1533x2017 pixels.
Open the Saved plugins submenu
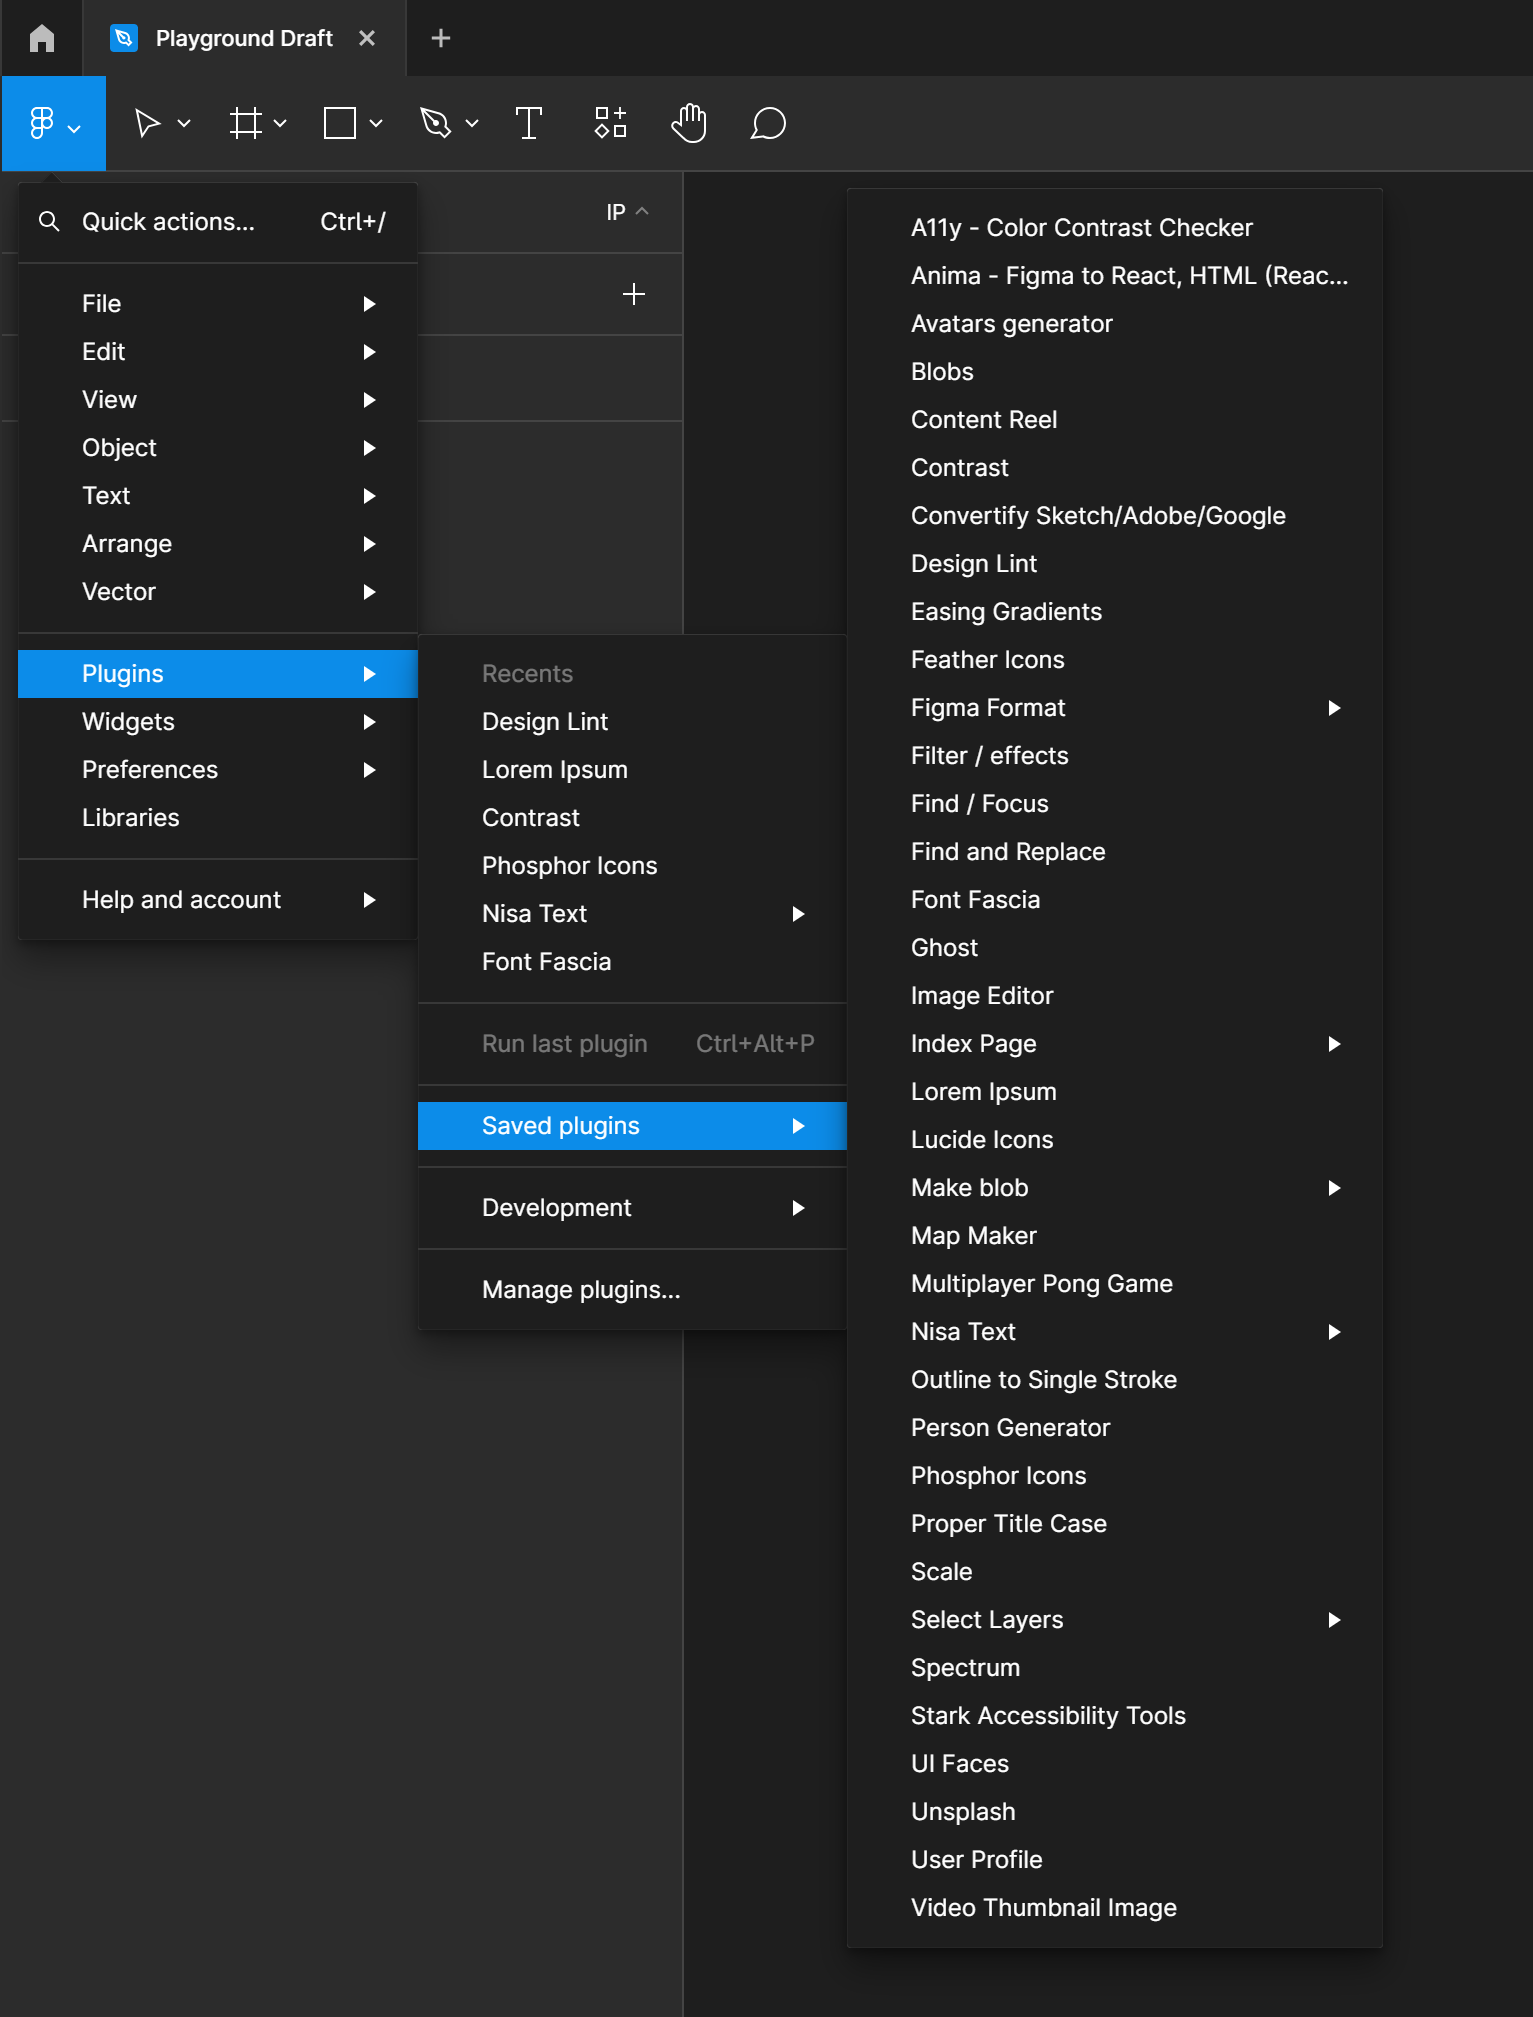point(632,1125)
